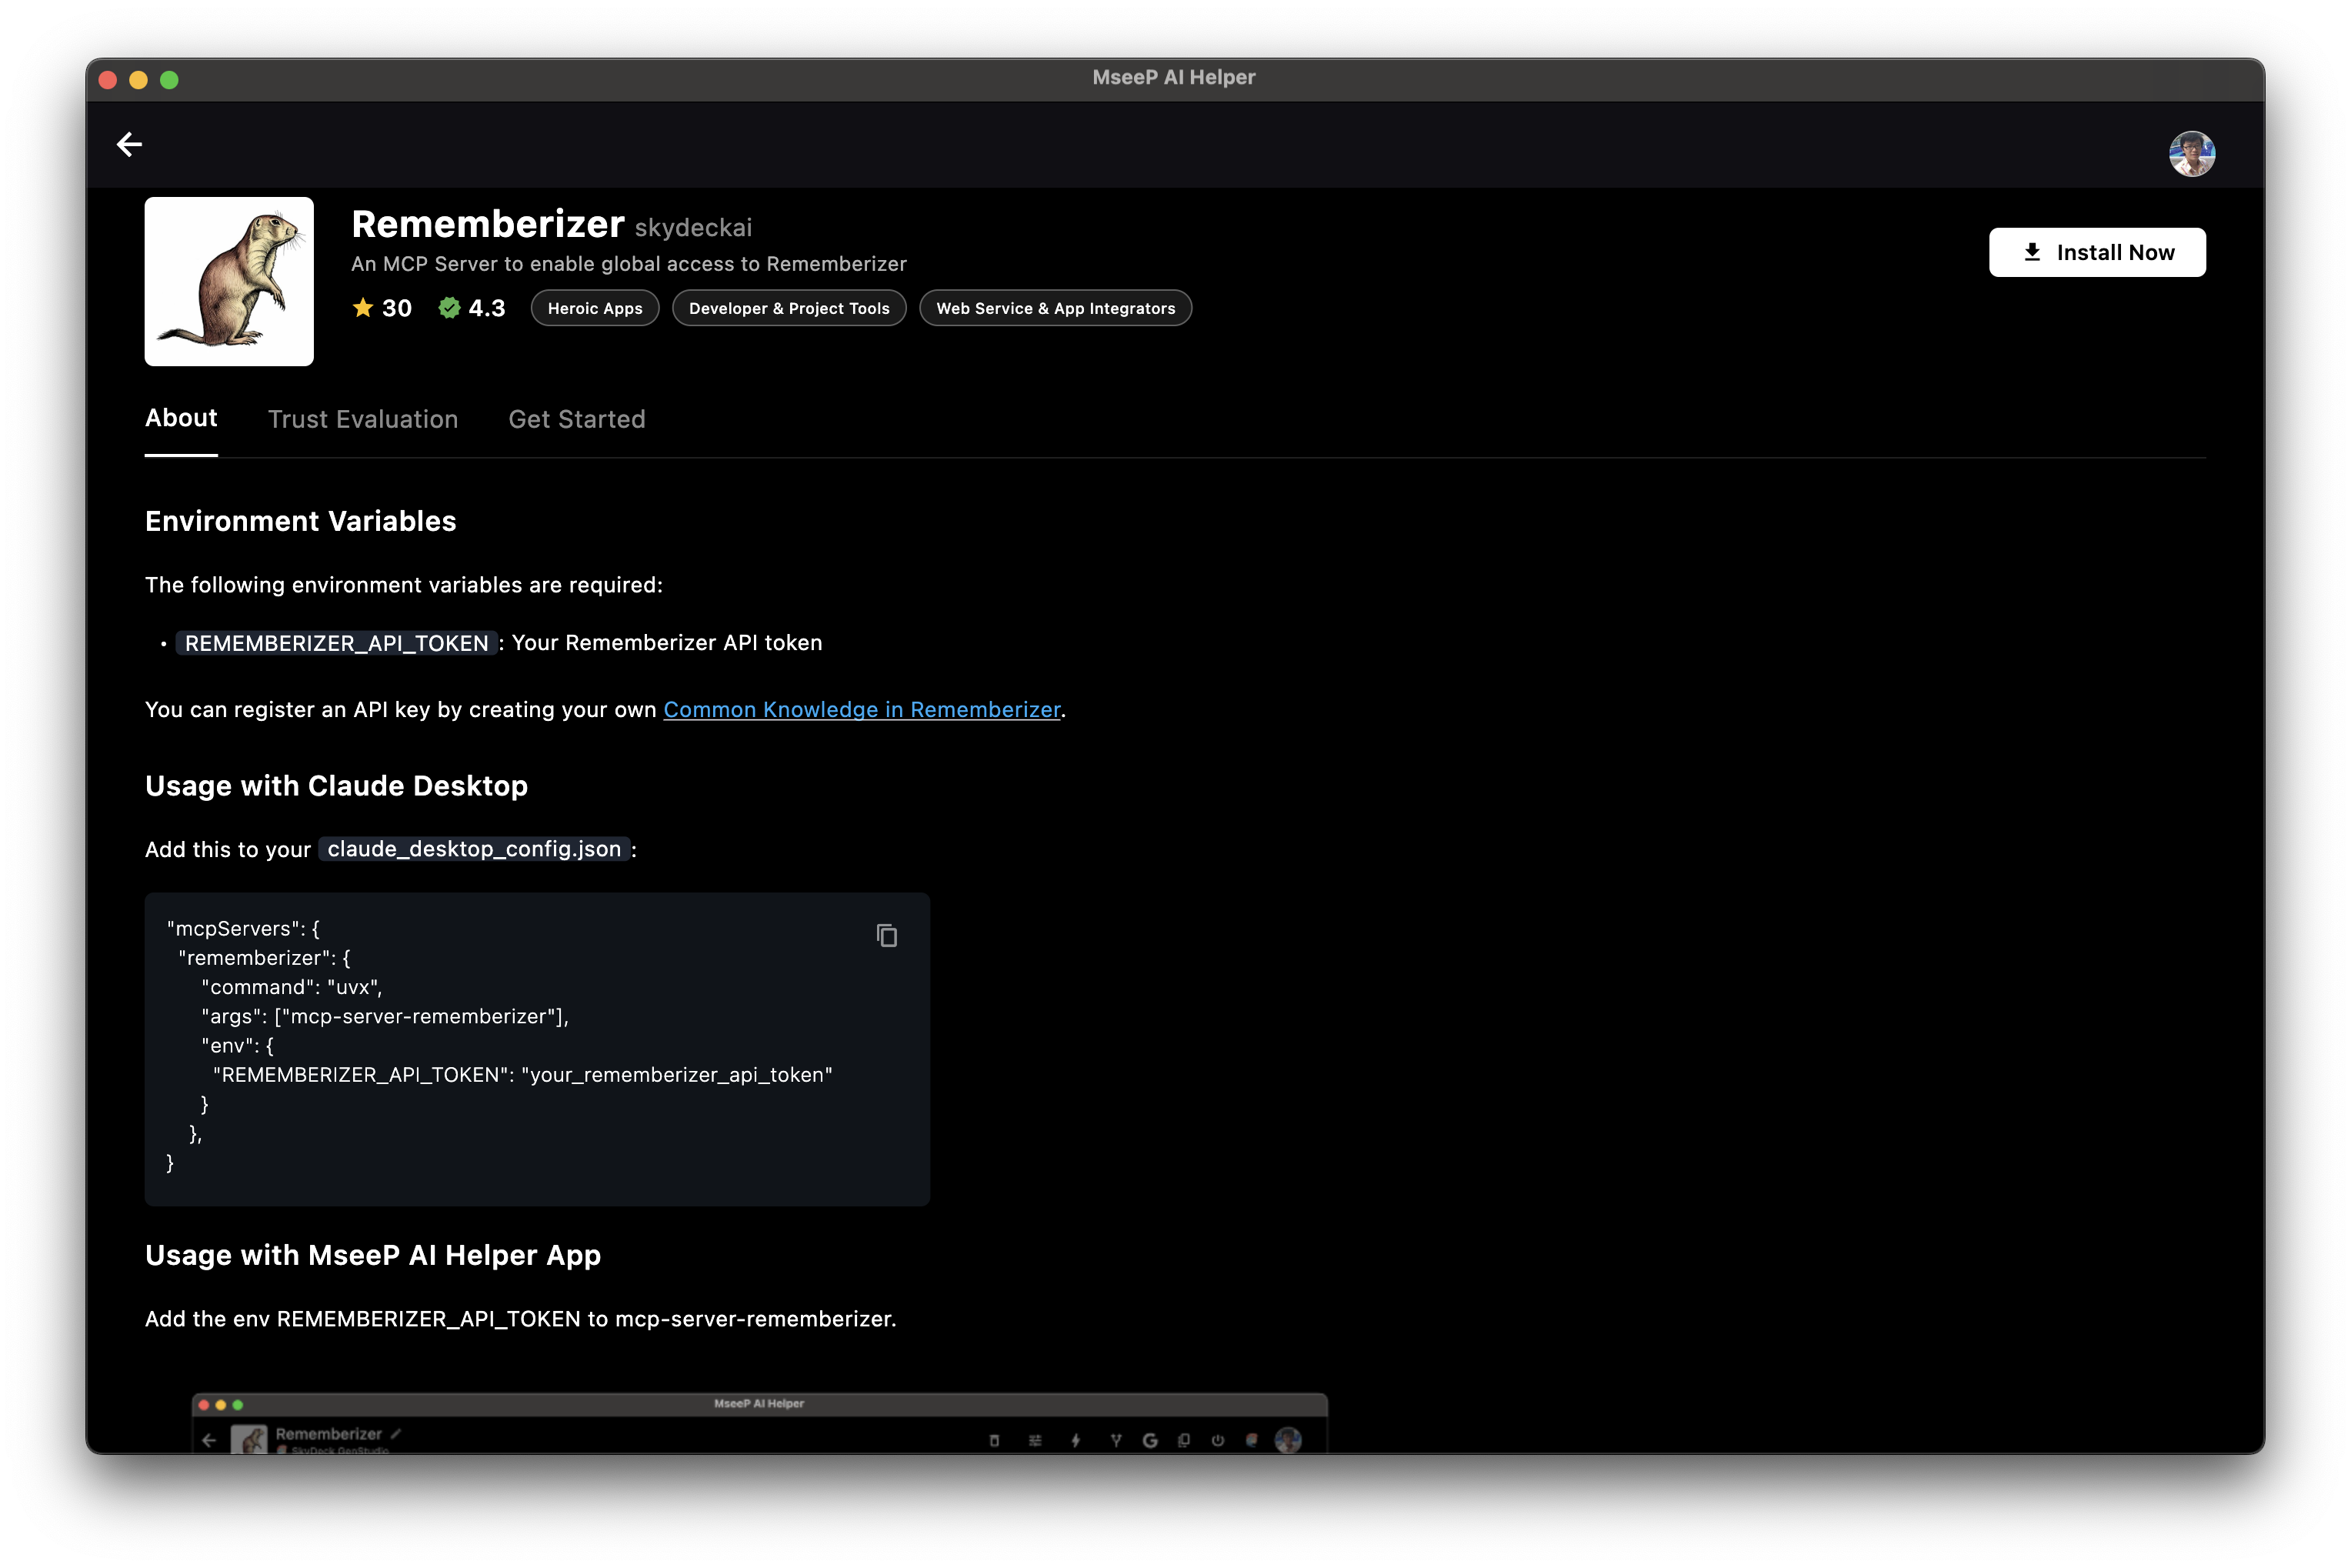Follow the Common Knowledge in Rememberizer link
Screen dimensions: 2351x1568
pos(861,709)
